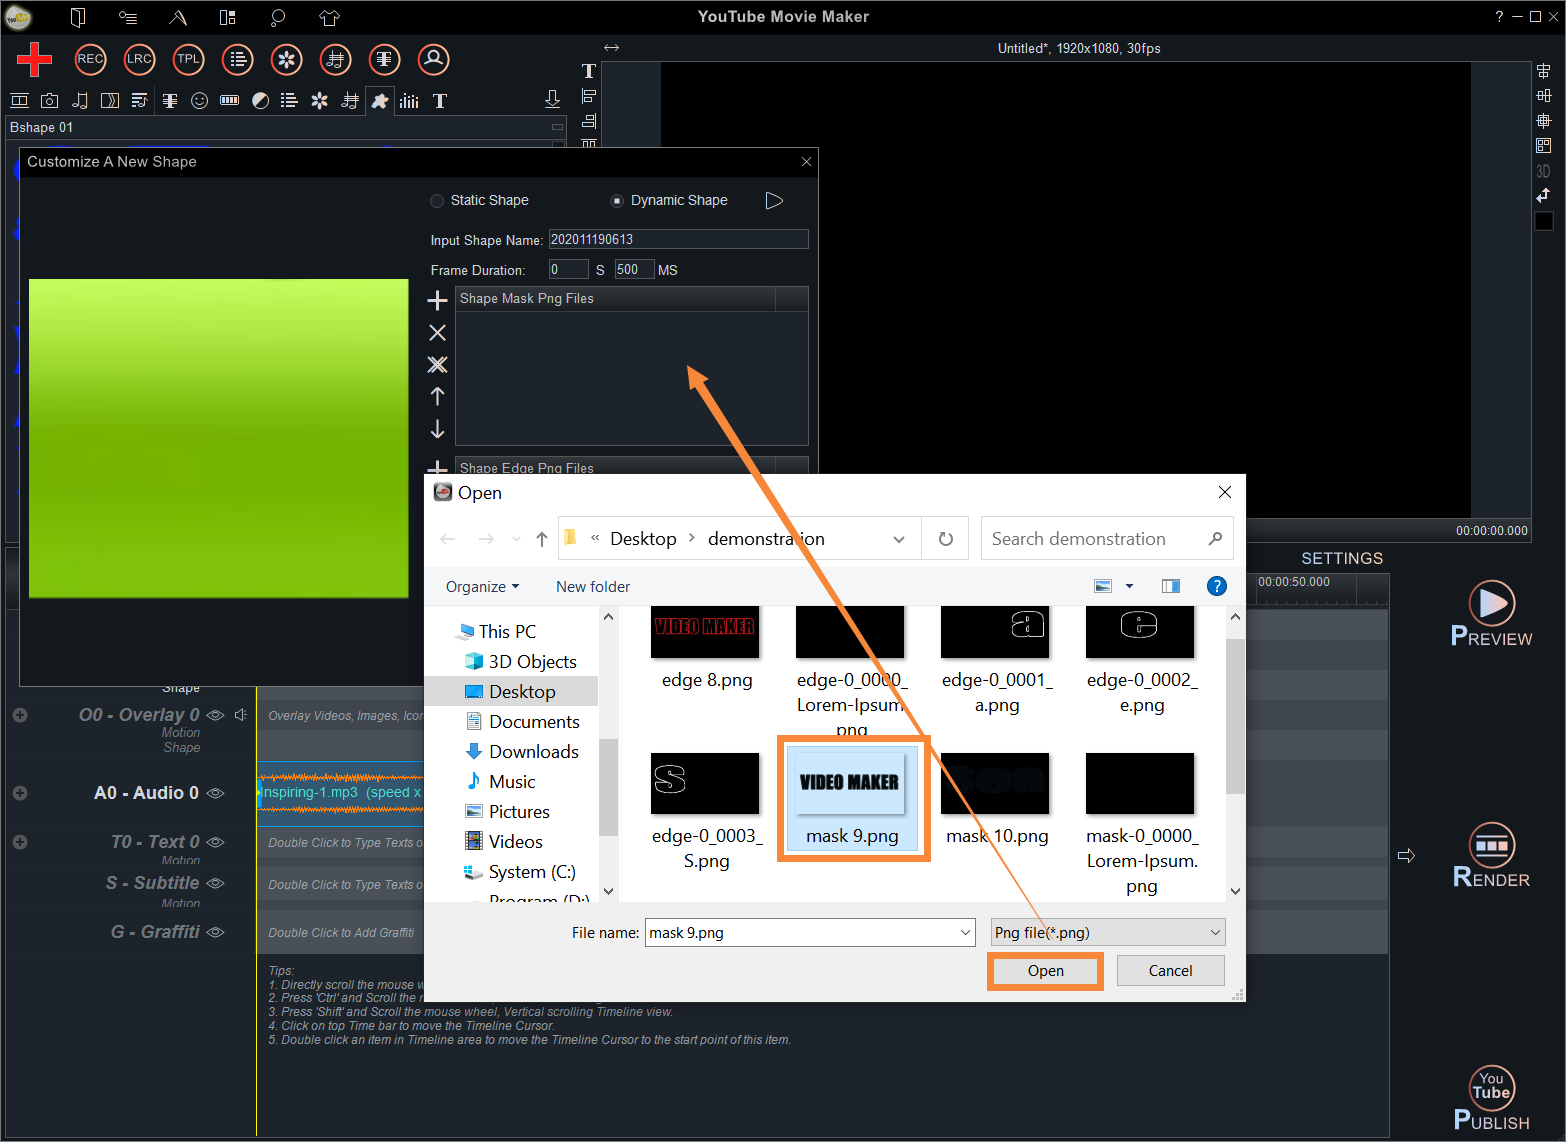Expand the Overlay 0 track plus button
Viewport: 1566px width, 1142px height.
20,715
